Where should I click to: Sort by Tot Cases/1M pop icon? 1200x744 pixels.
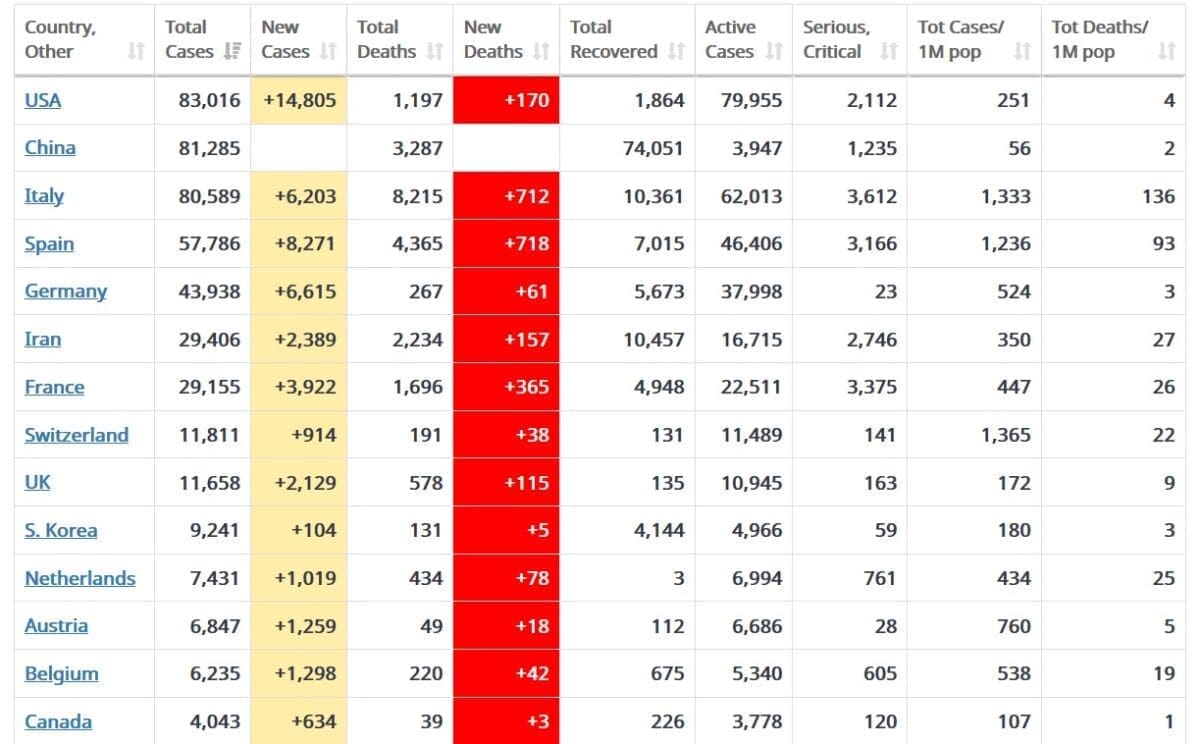[x=1021, y=52]
